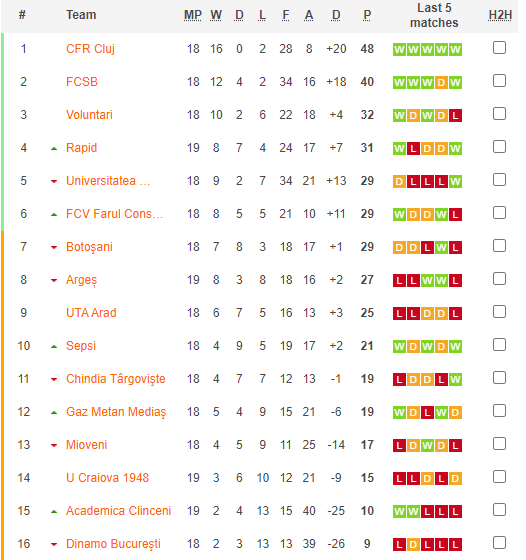Click the first D badge for Universitatea
Viewport: 526px width, 560px height.
[399, 181]
